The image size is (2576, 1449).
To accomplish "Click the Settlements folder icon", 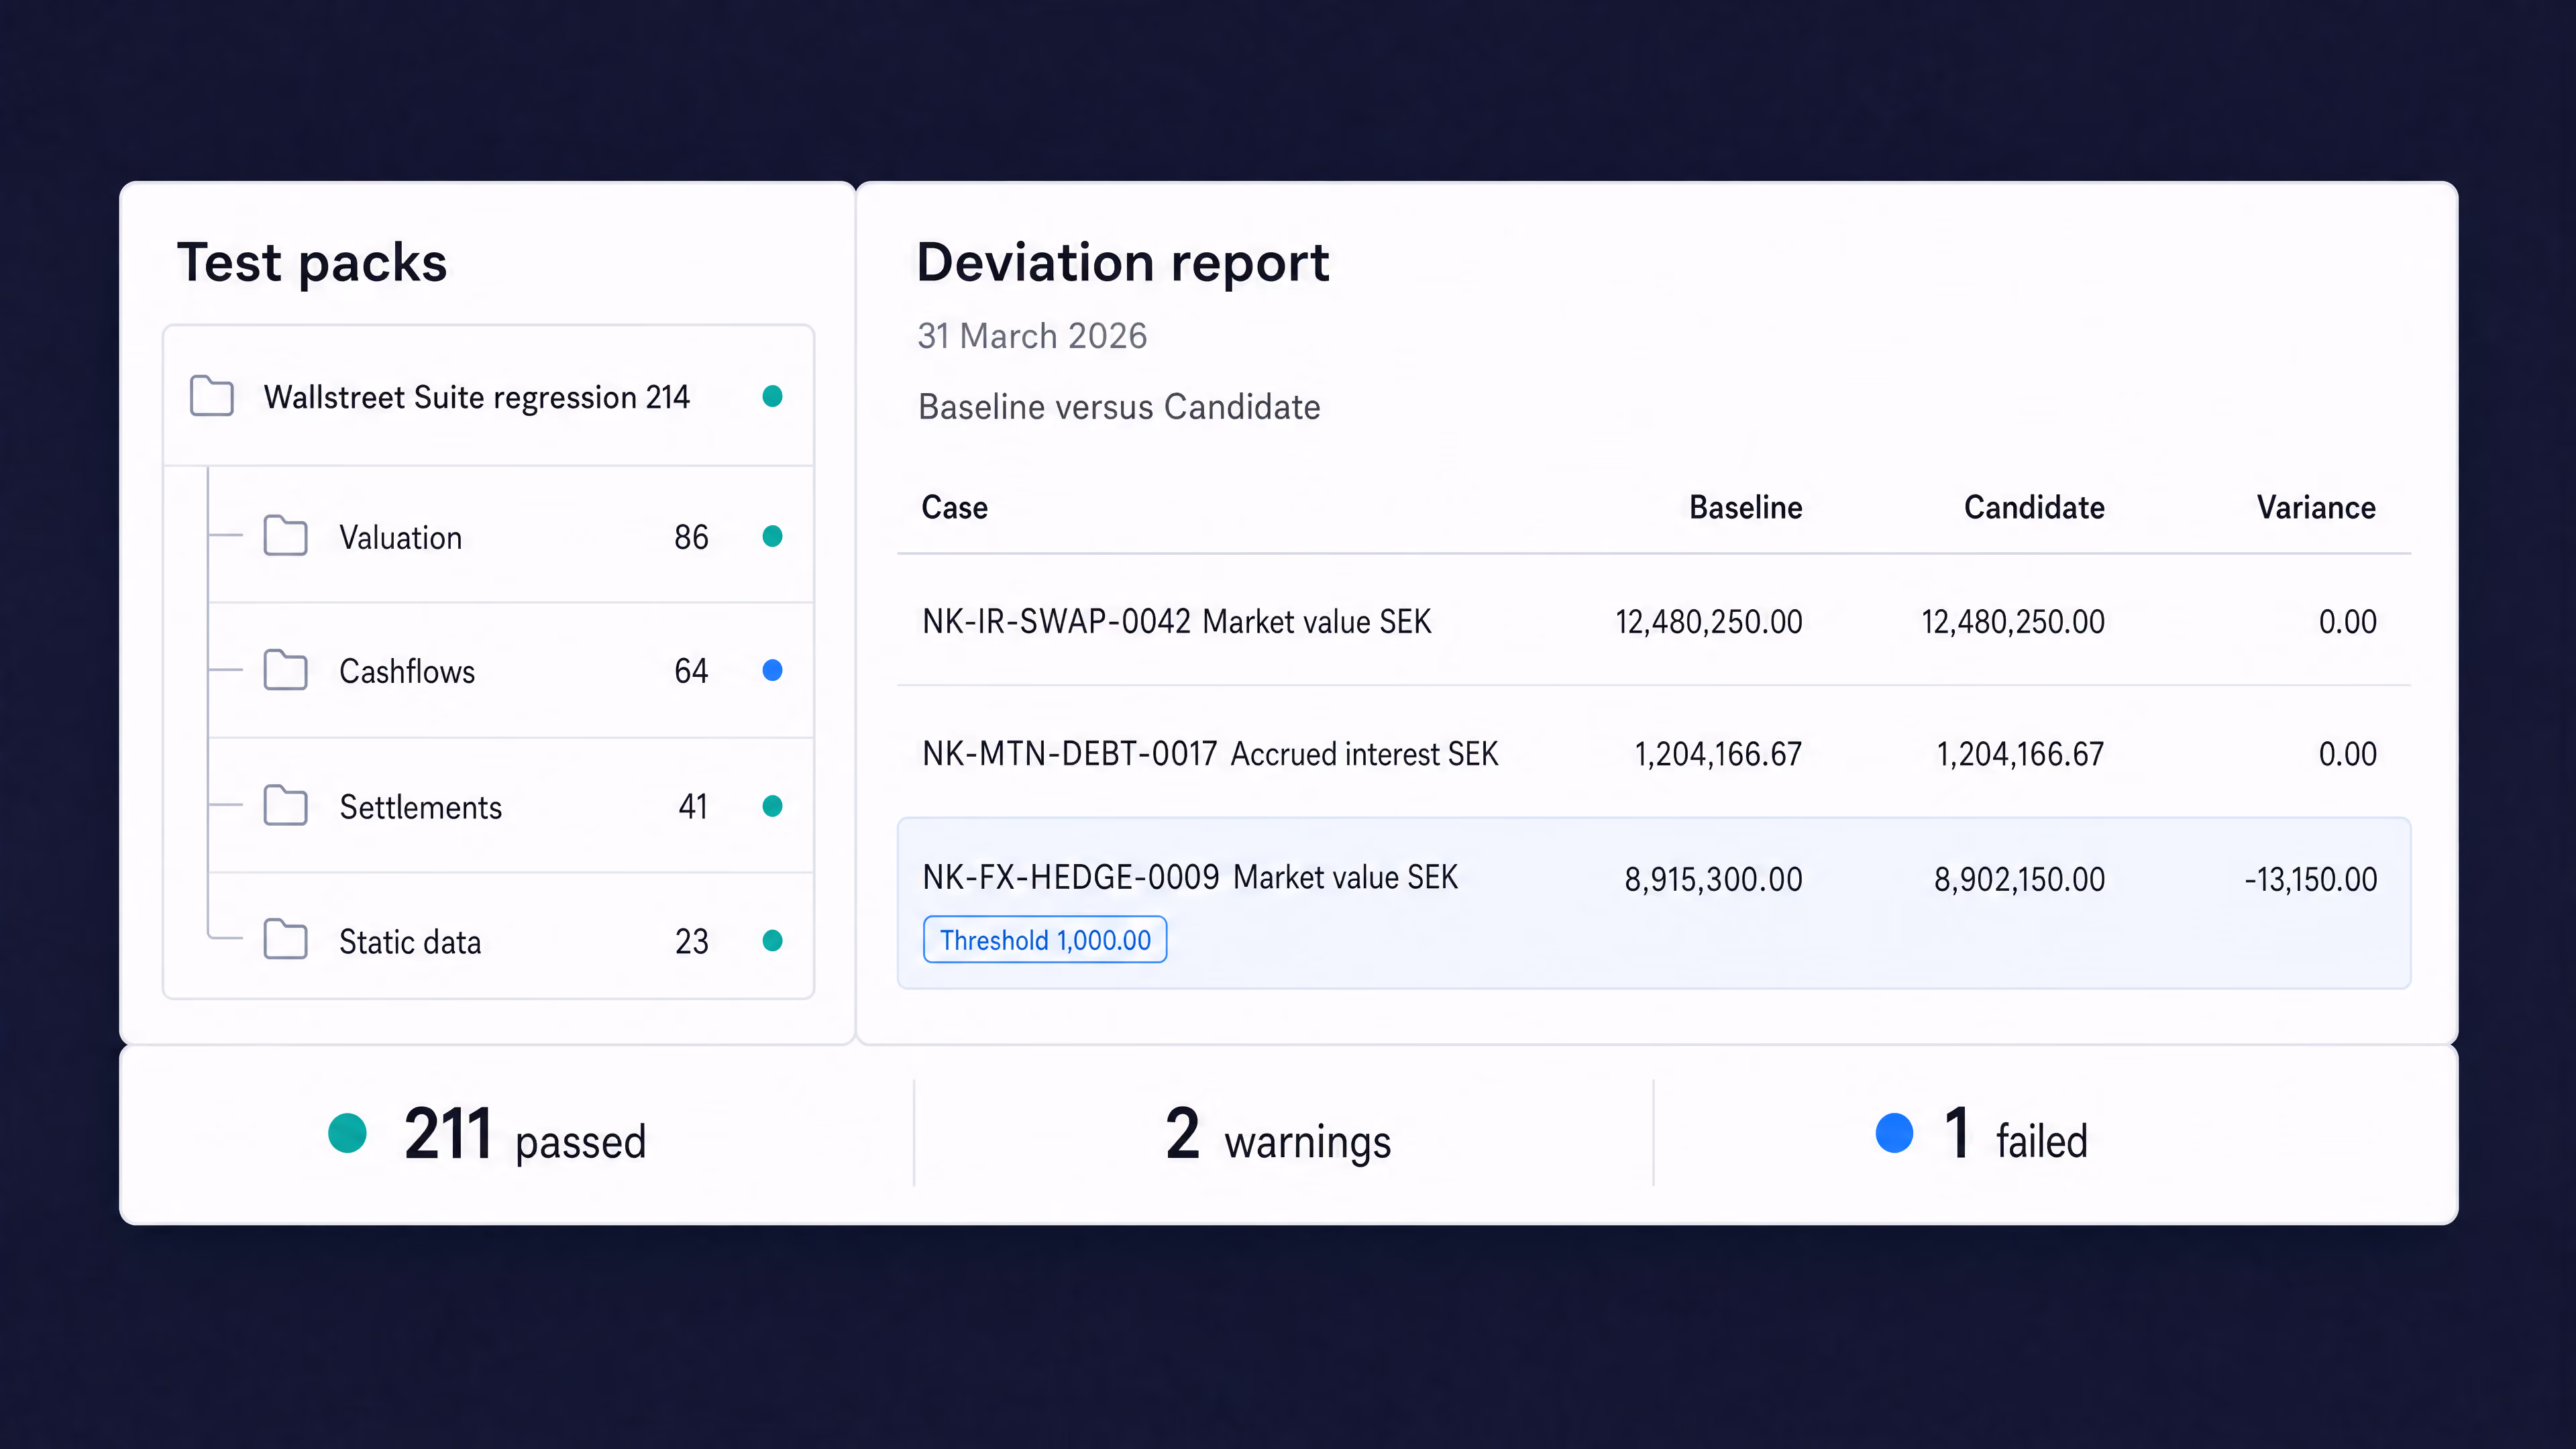I will tap(285, 805).
